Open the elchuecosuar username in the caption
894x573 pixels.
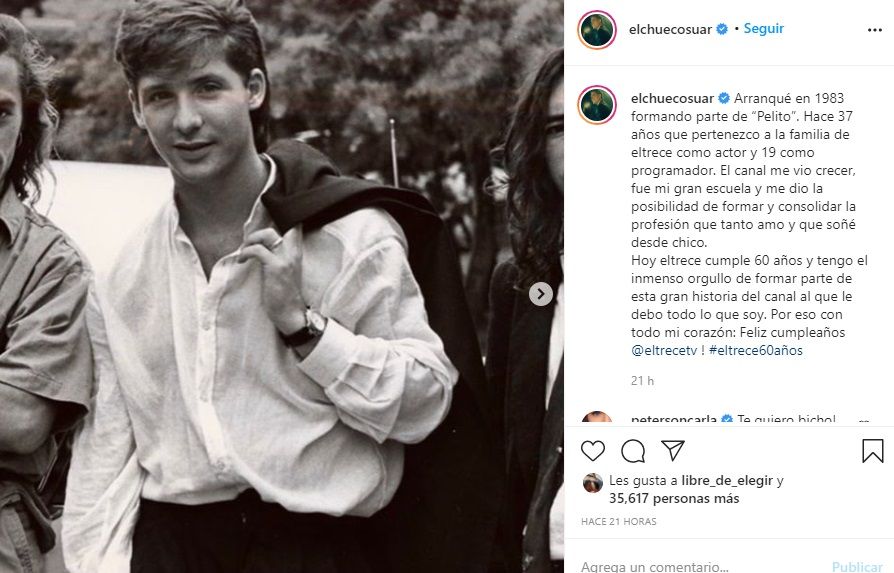point(672,98)
